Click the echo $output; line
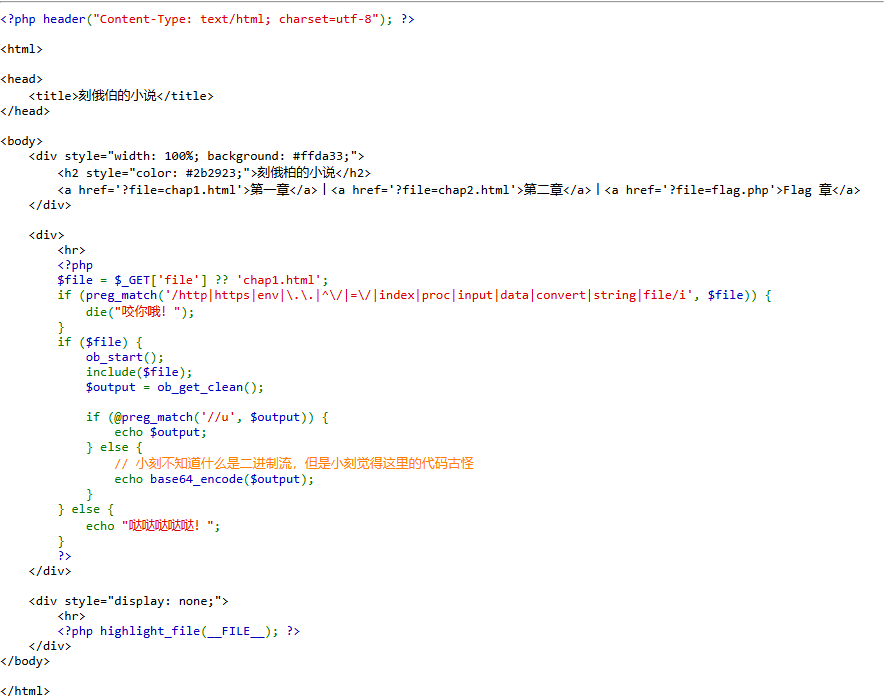This screenshot has height=698, width=884. click(x=161, y=432)
